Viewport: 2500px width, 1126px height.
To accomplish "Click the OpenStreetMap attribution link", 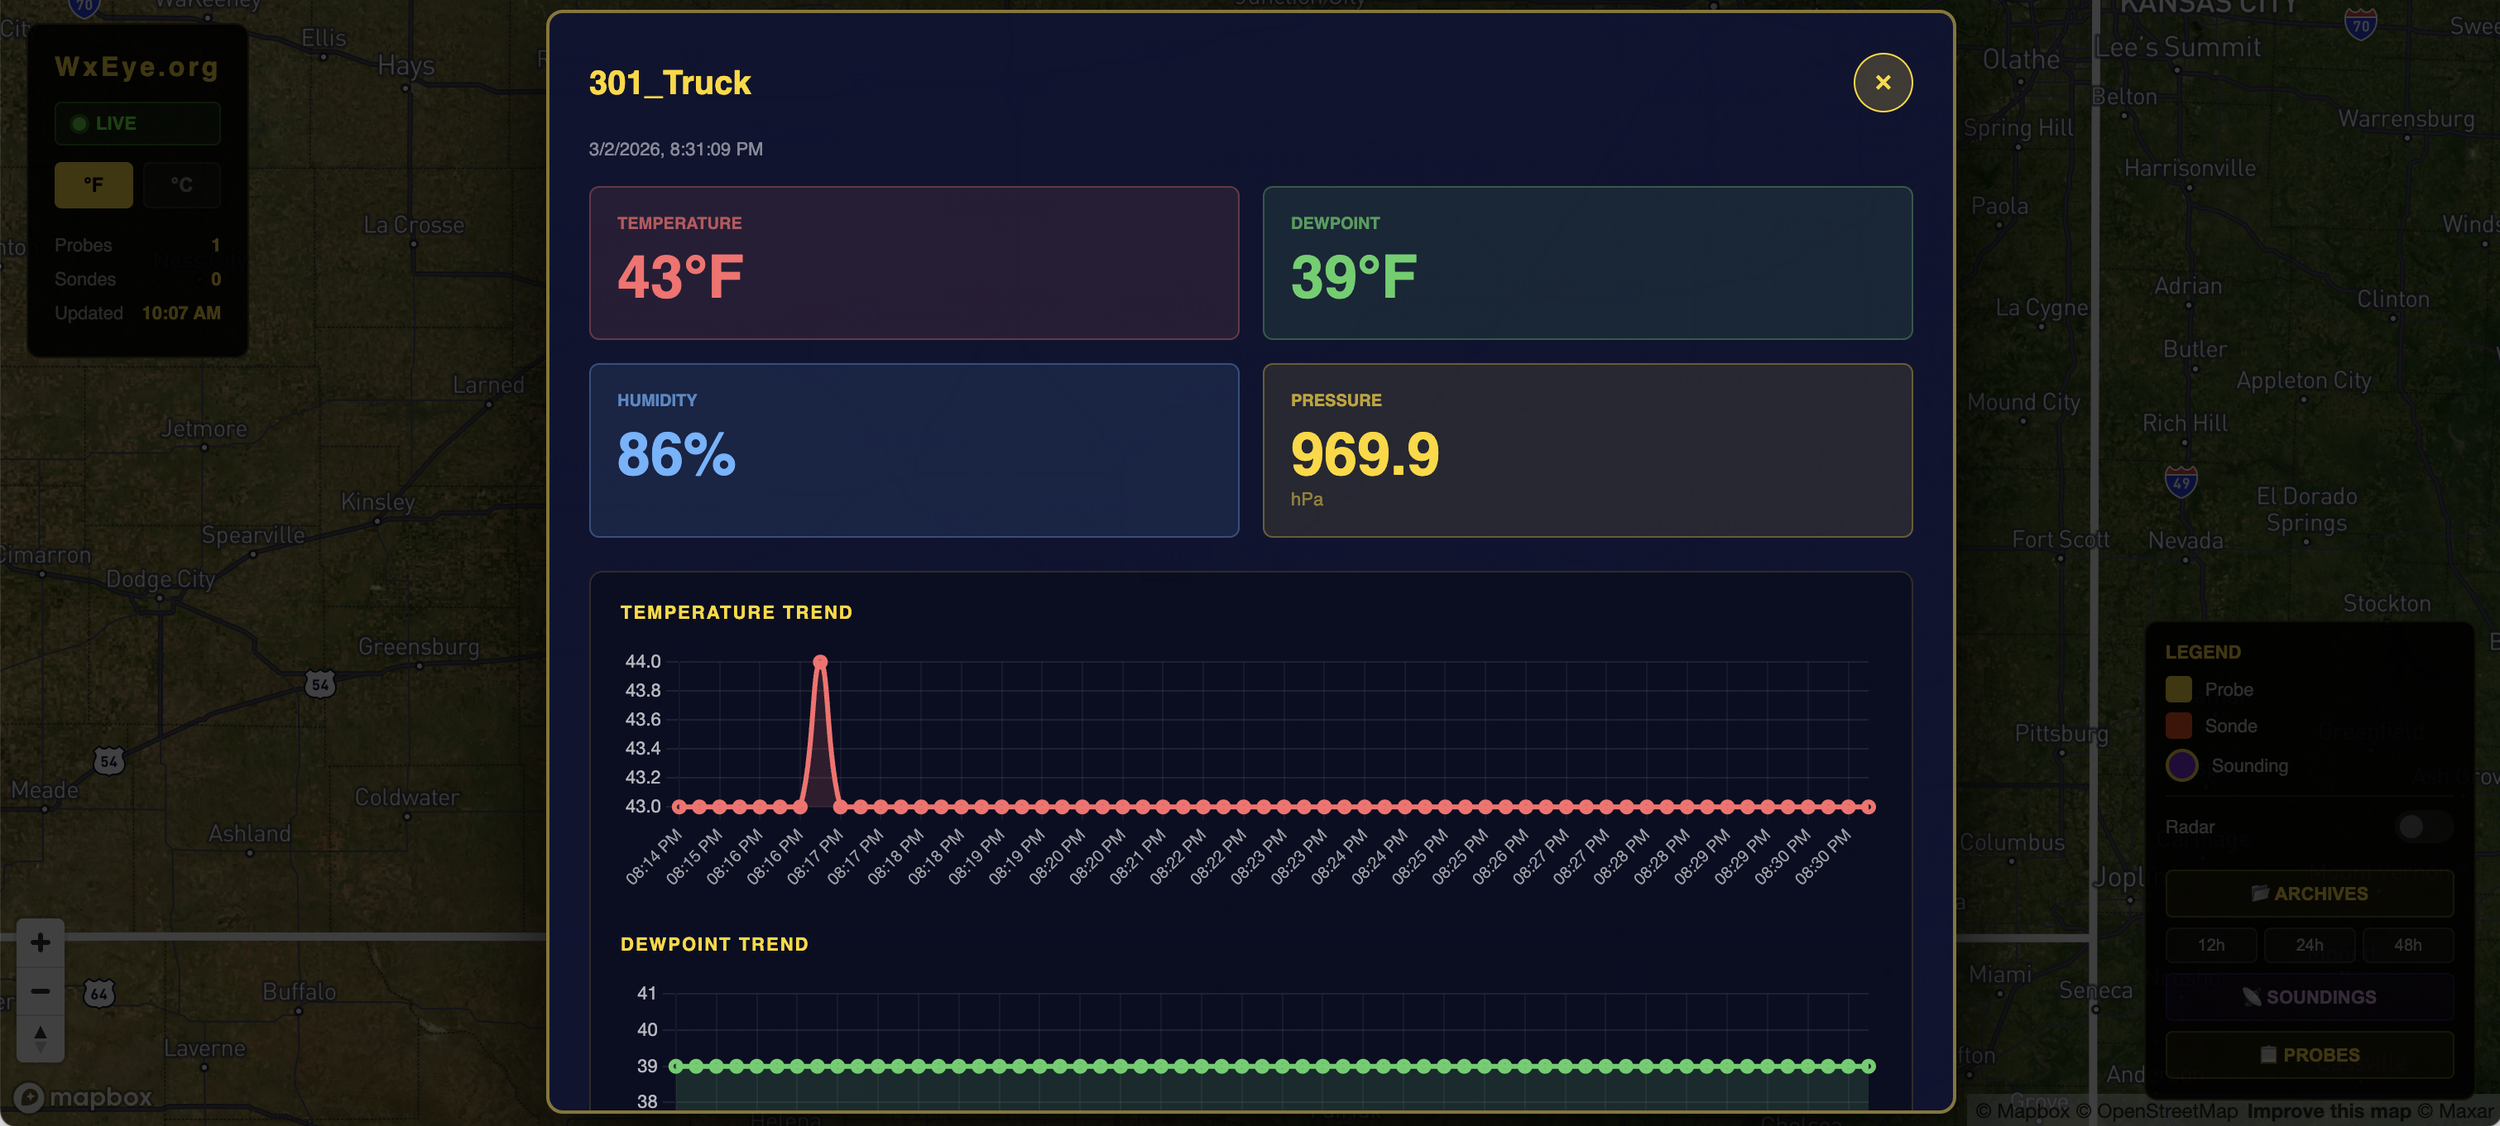I will (2166, 1111).
